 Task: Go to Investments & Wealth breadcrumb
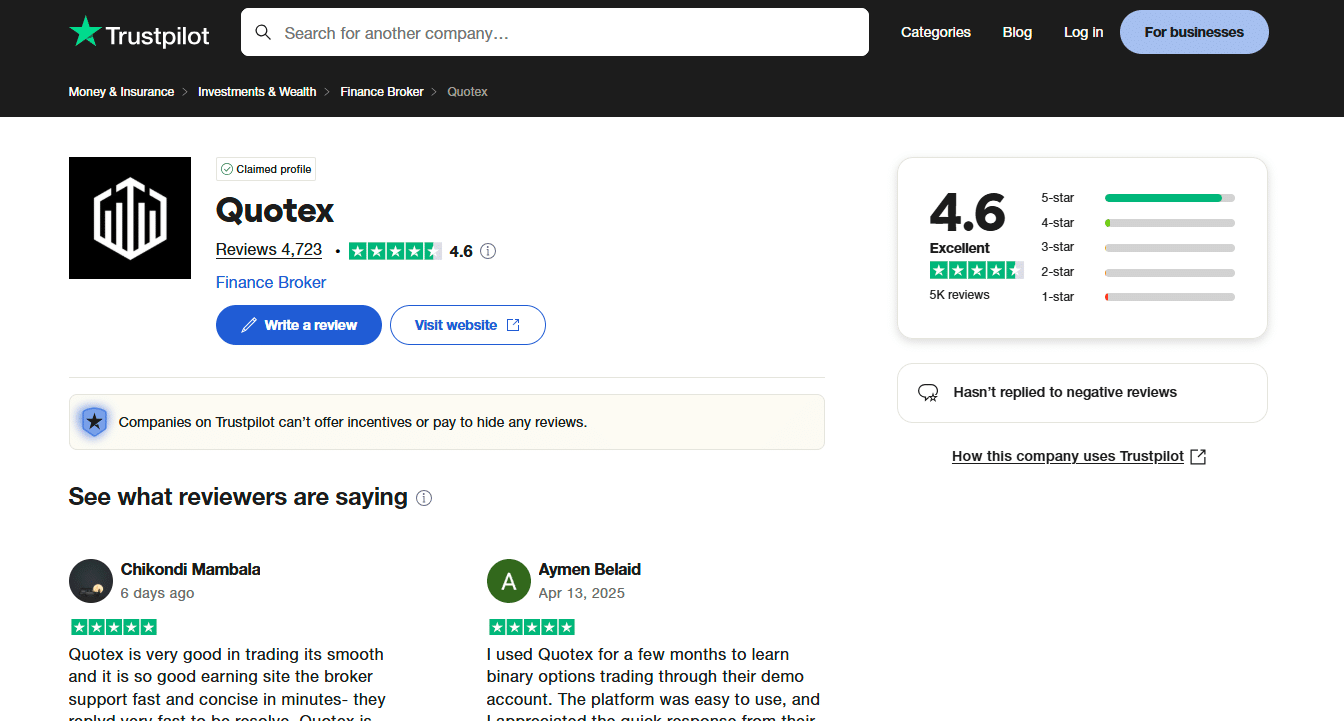[x=257, y=91]
